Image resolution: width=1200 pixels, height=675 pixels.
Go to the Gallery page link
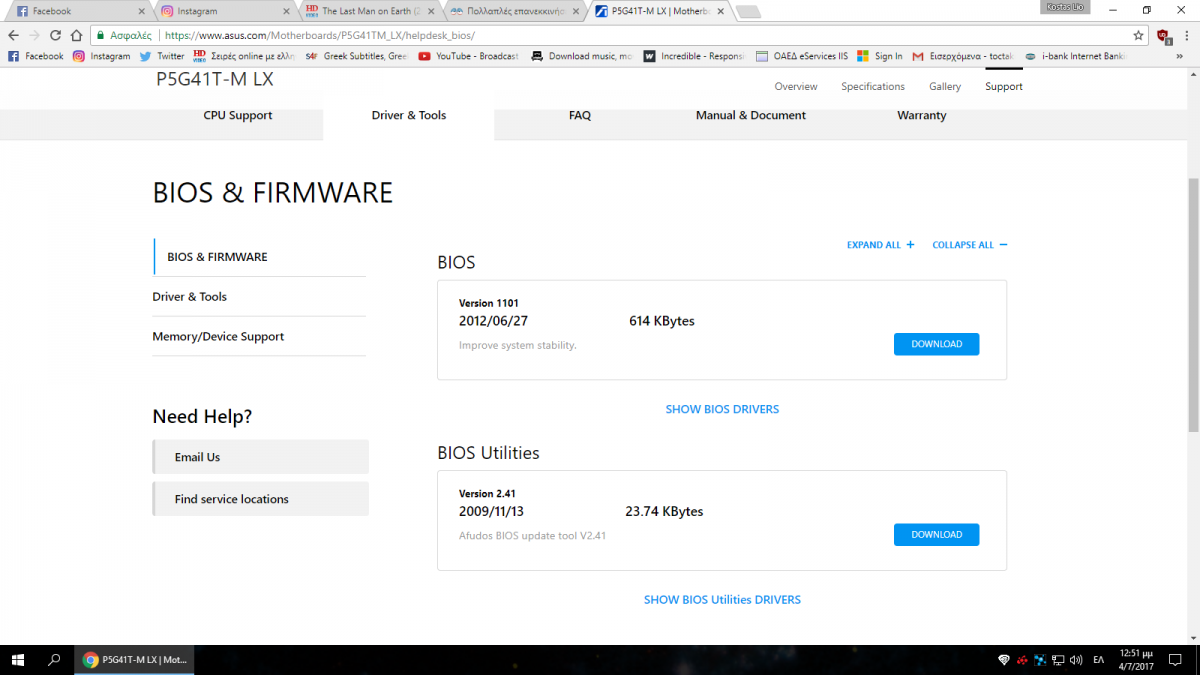pyautogui.click(x=945, y=86)
